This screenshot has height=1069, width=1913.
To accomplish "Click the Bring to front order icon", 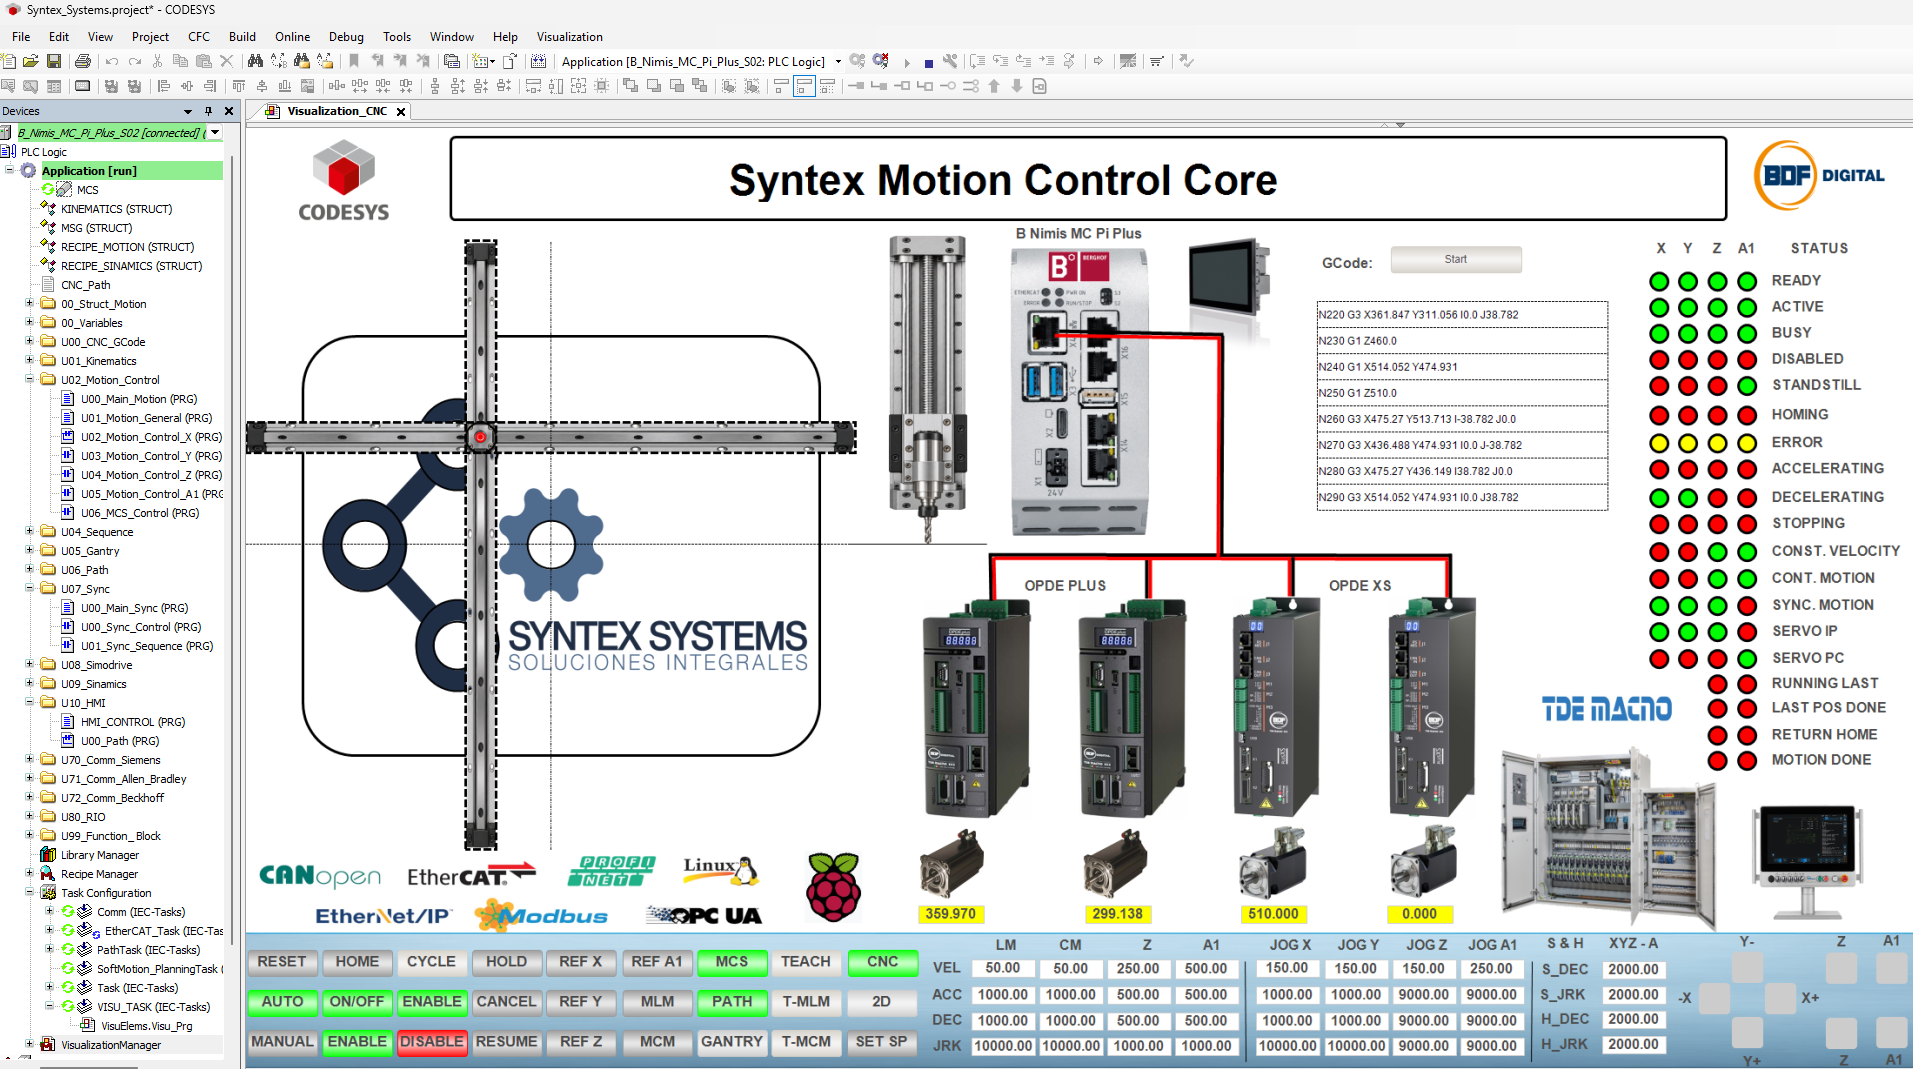I will [630, 86].
